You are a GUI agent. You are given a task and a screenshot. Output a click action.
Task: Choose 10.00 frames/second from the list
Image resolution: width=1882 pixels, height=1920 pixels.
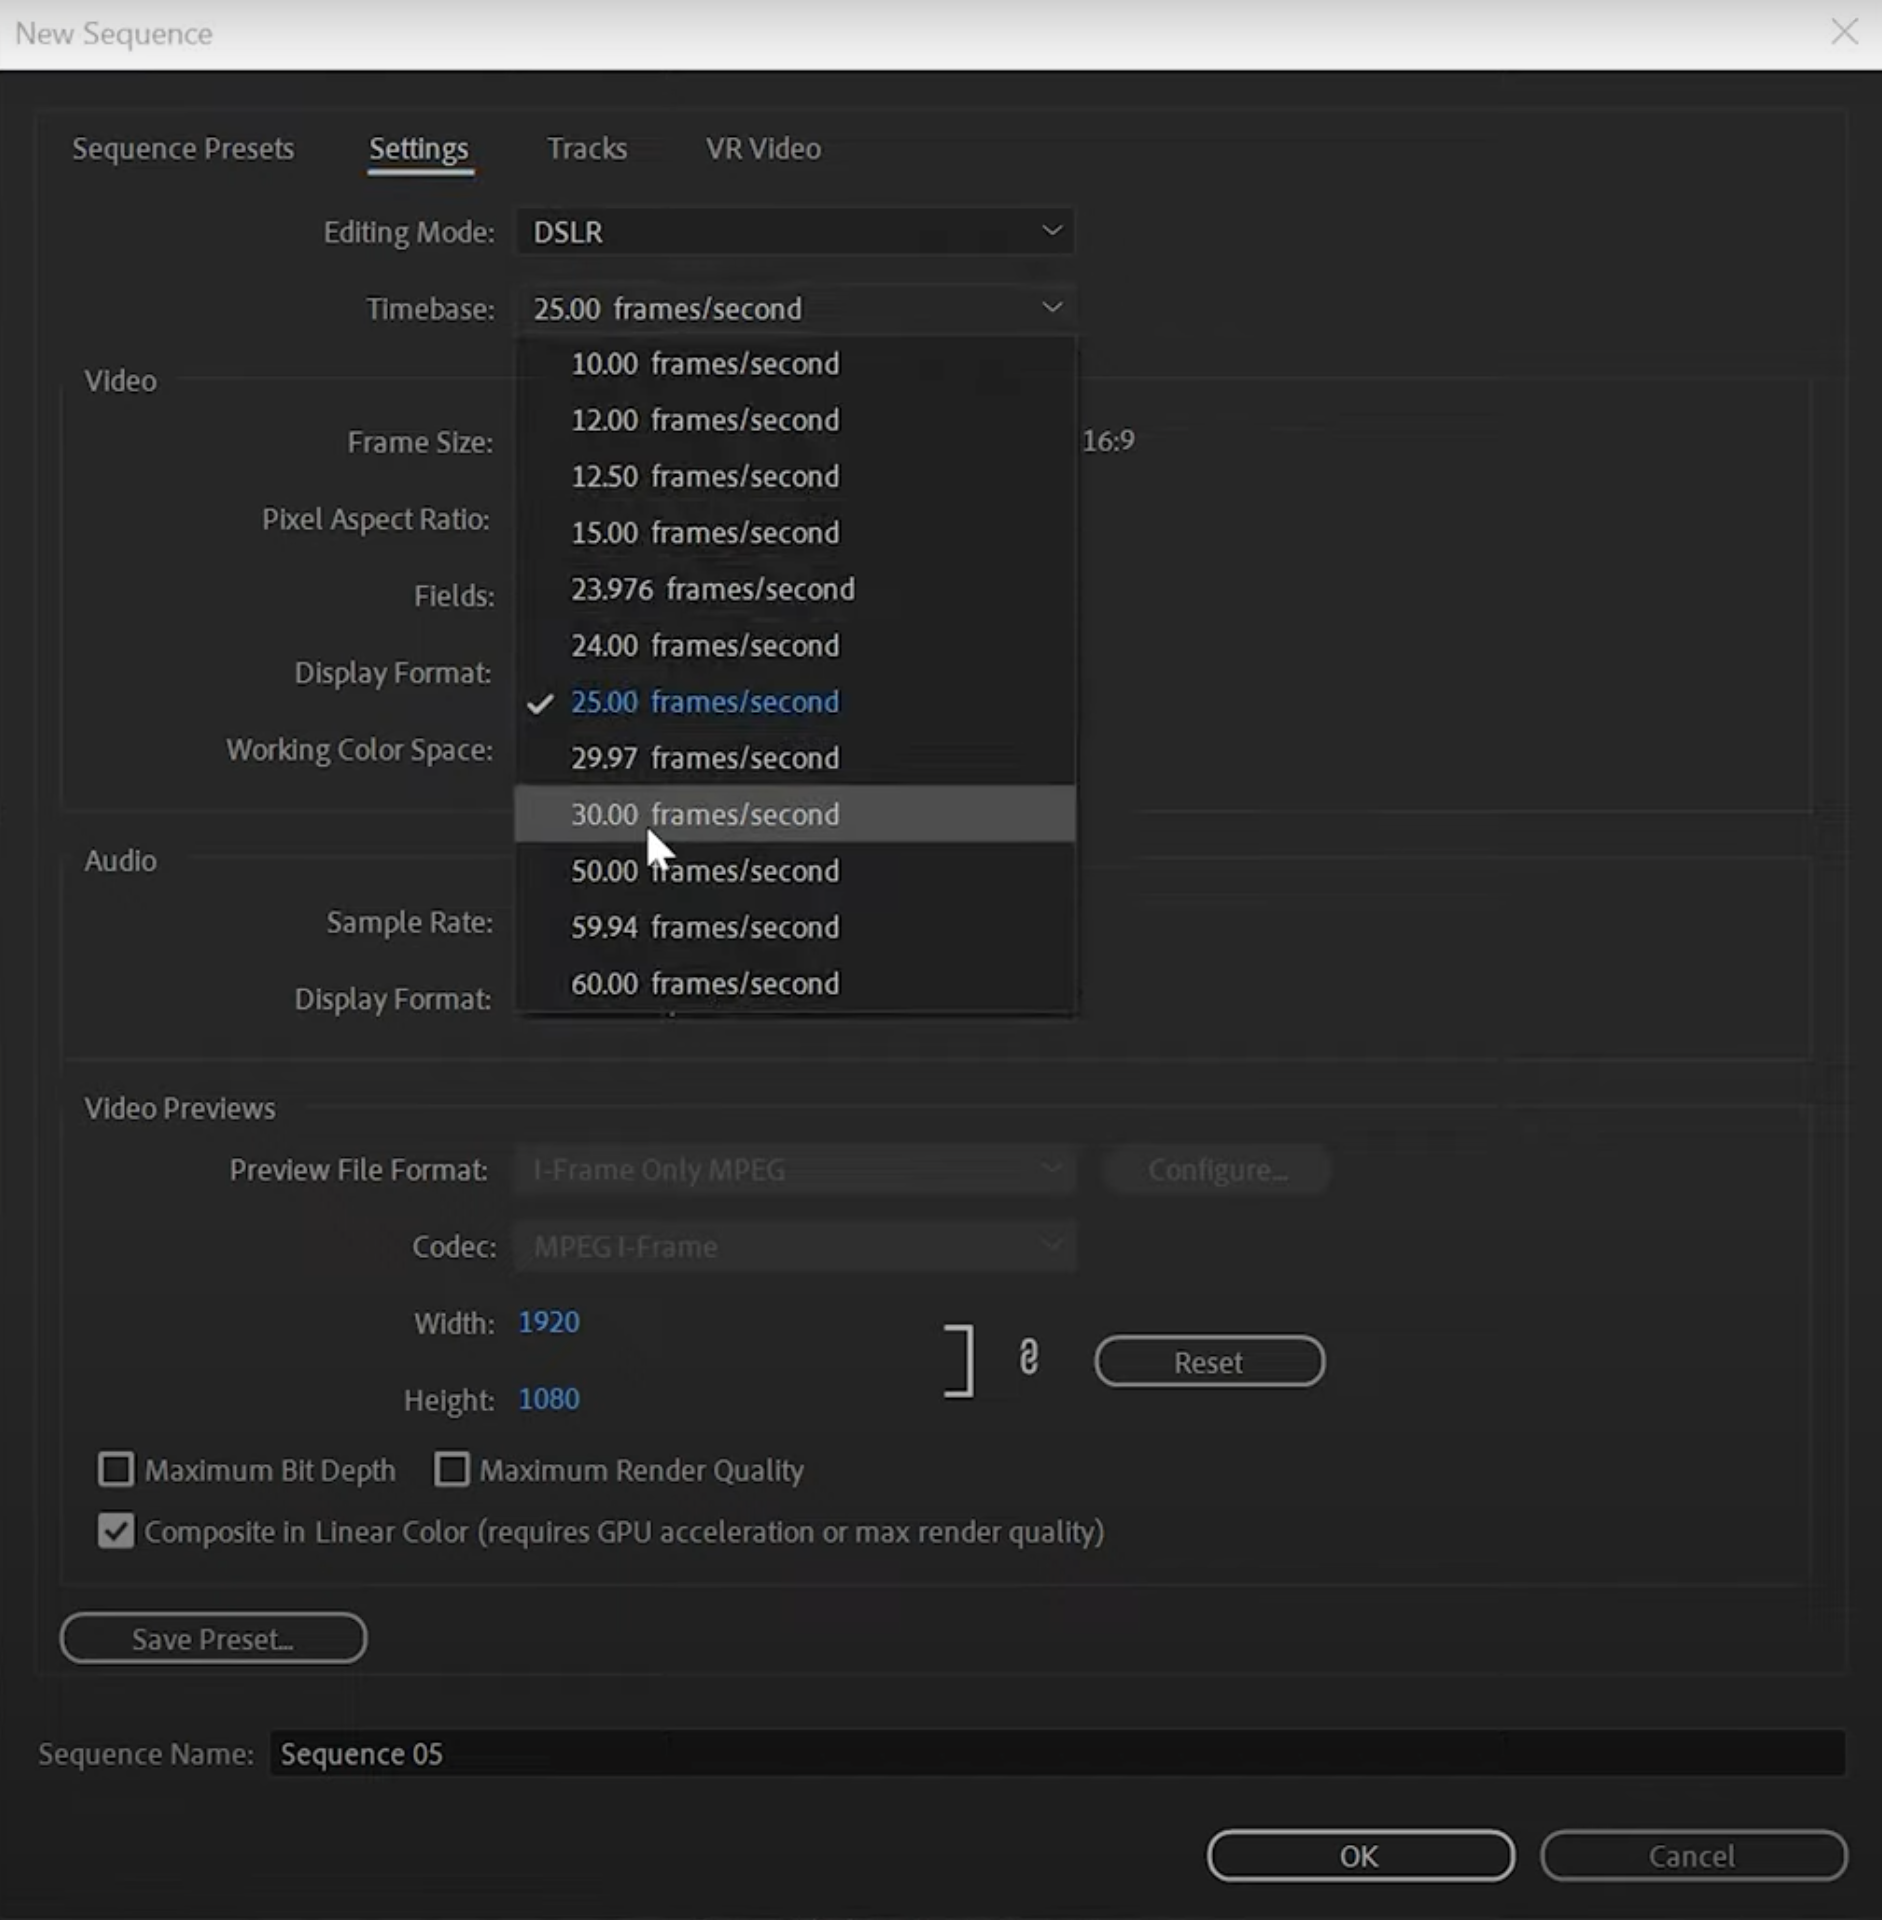(795, 364)
